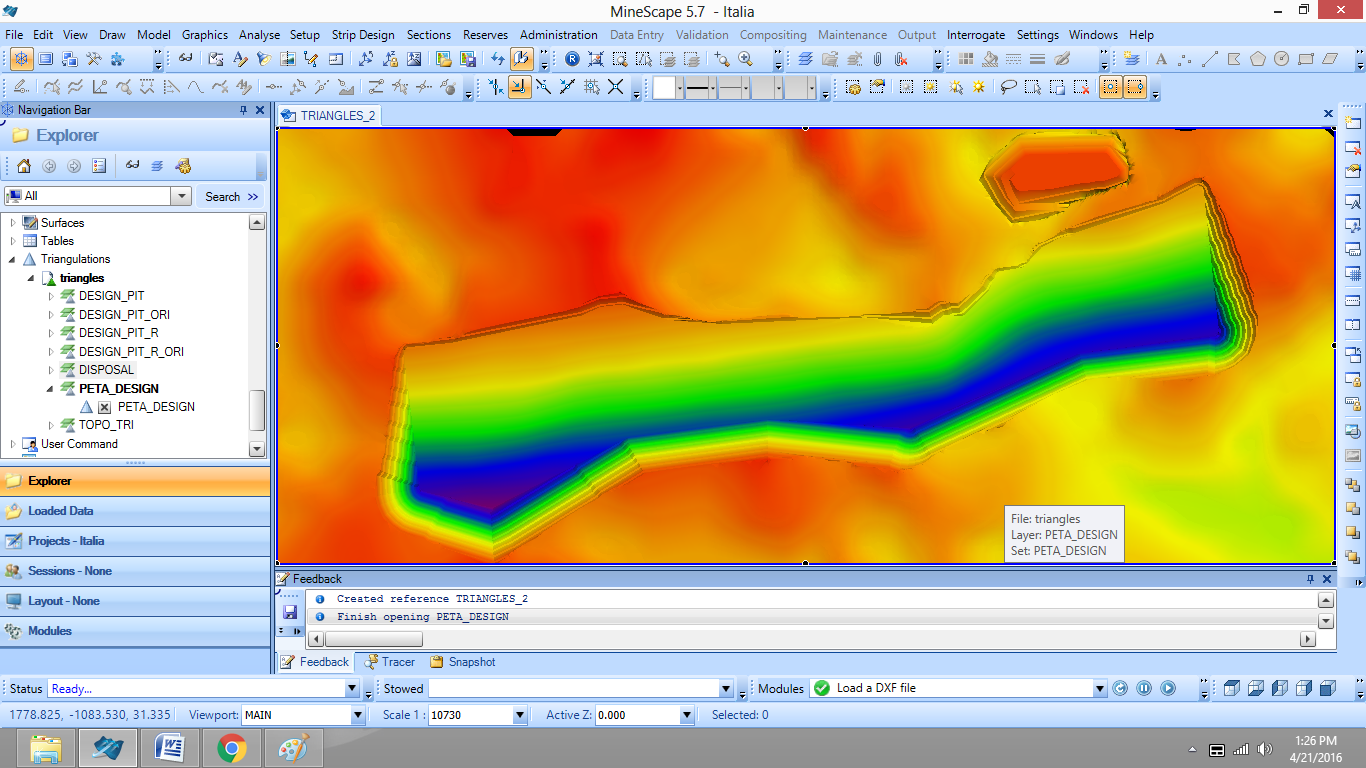1366x768 pixels.
Task: Click the Search button in Explorer
Action: tap(231, 197)
